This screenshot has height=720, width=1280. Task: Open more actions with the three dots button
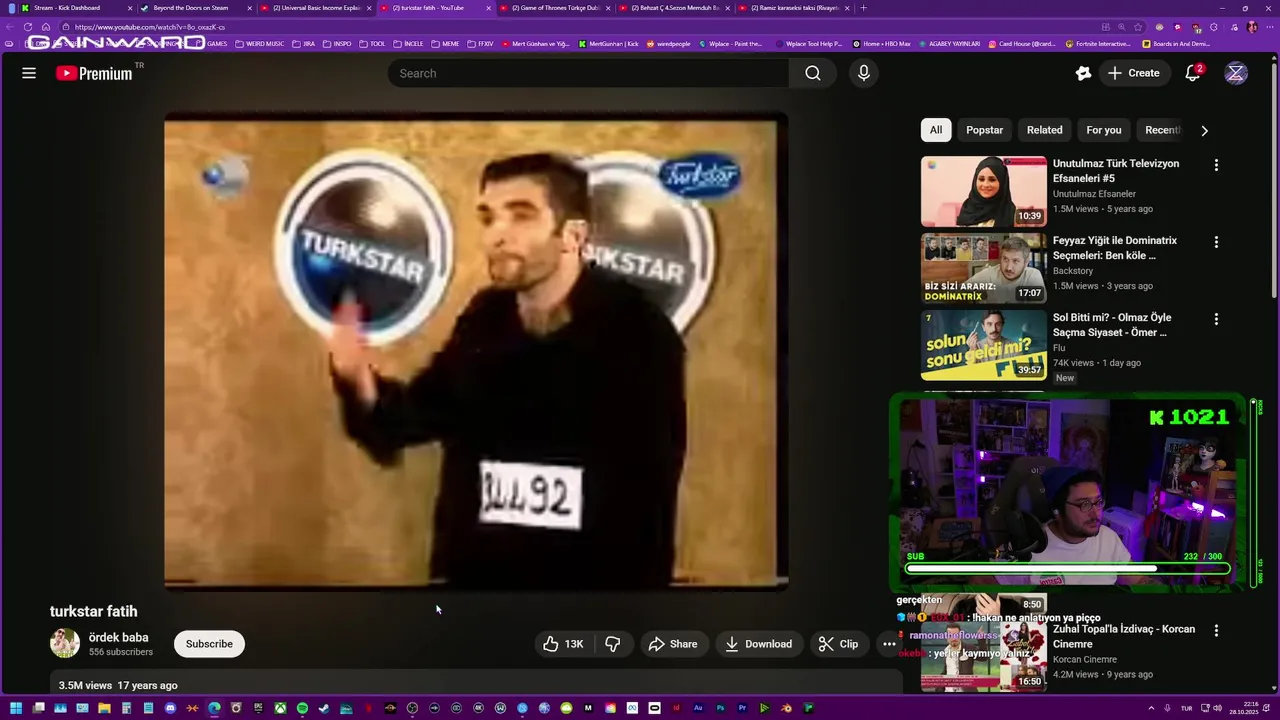coord(889,644)
